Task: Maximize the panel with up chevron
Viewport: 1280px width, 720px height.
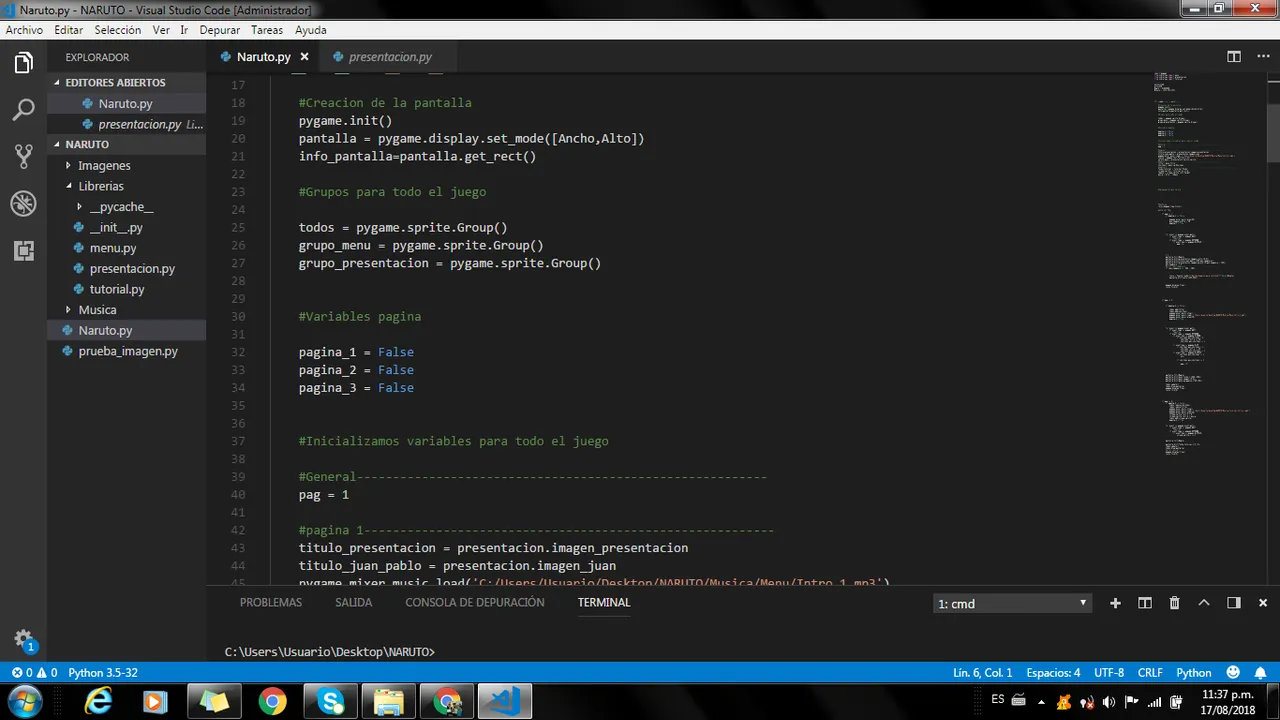Action: point(1204,603)
